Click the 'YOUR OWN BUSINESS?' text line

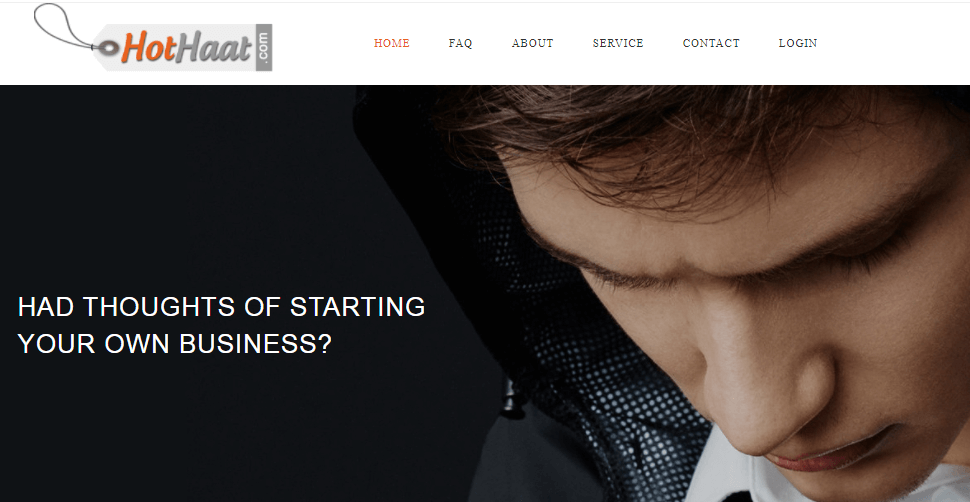tap(175, 344)
